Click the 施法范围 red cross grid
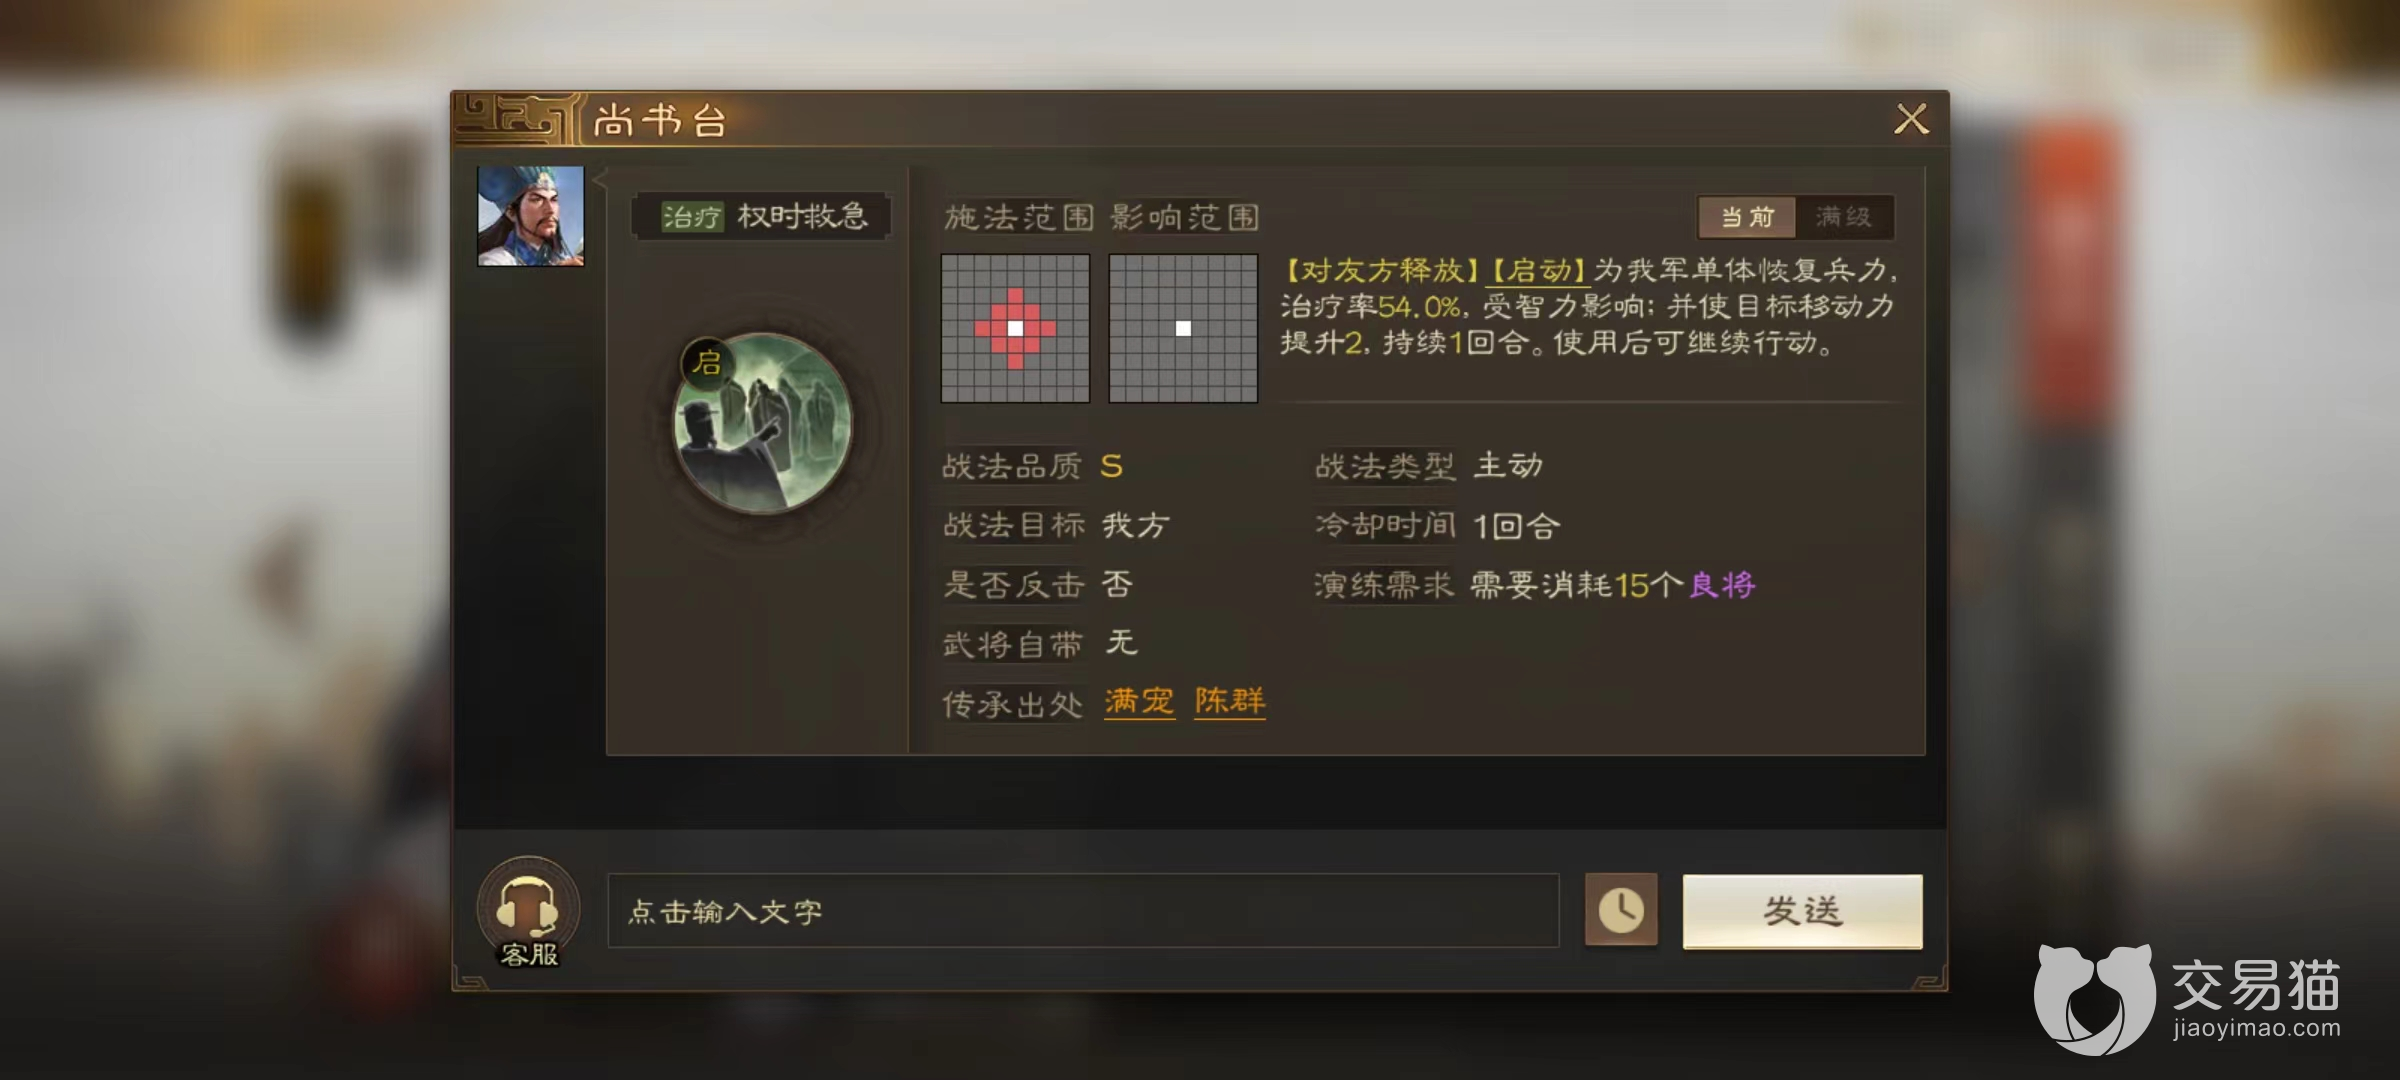 pyautogui.click(x=1015, y=328)
